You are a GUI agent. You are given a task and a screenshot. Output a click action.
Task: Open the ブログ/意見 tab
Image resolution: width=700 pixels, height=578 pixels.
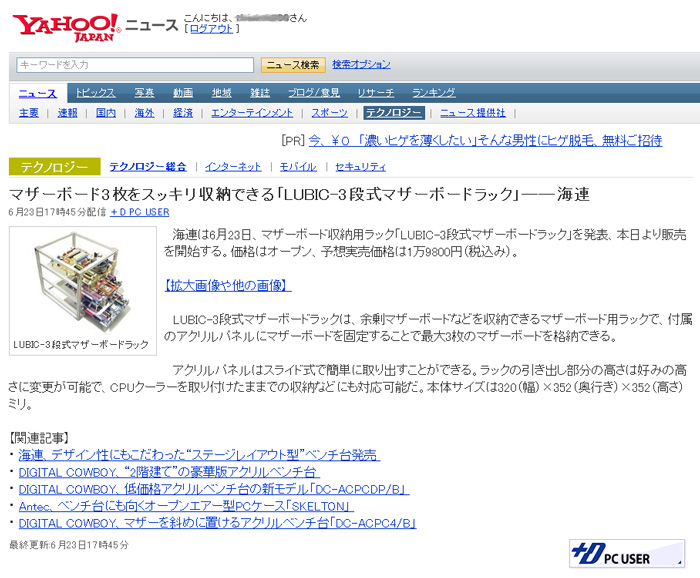(x=314, y=93)
